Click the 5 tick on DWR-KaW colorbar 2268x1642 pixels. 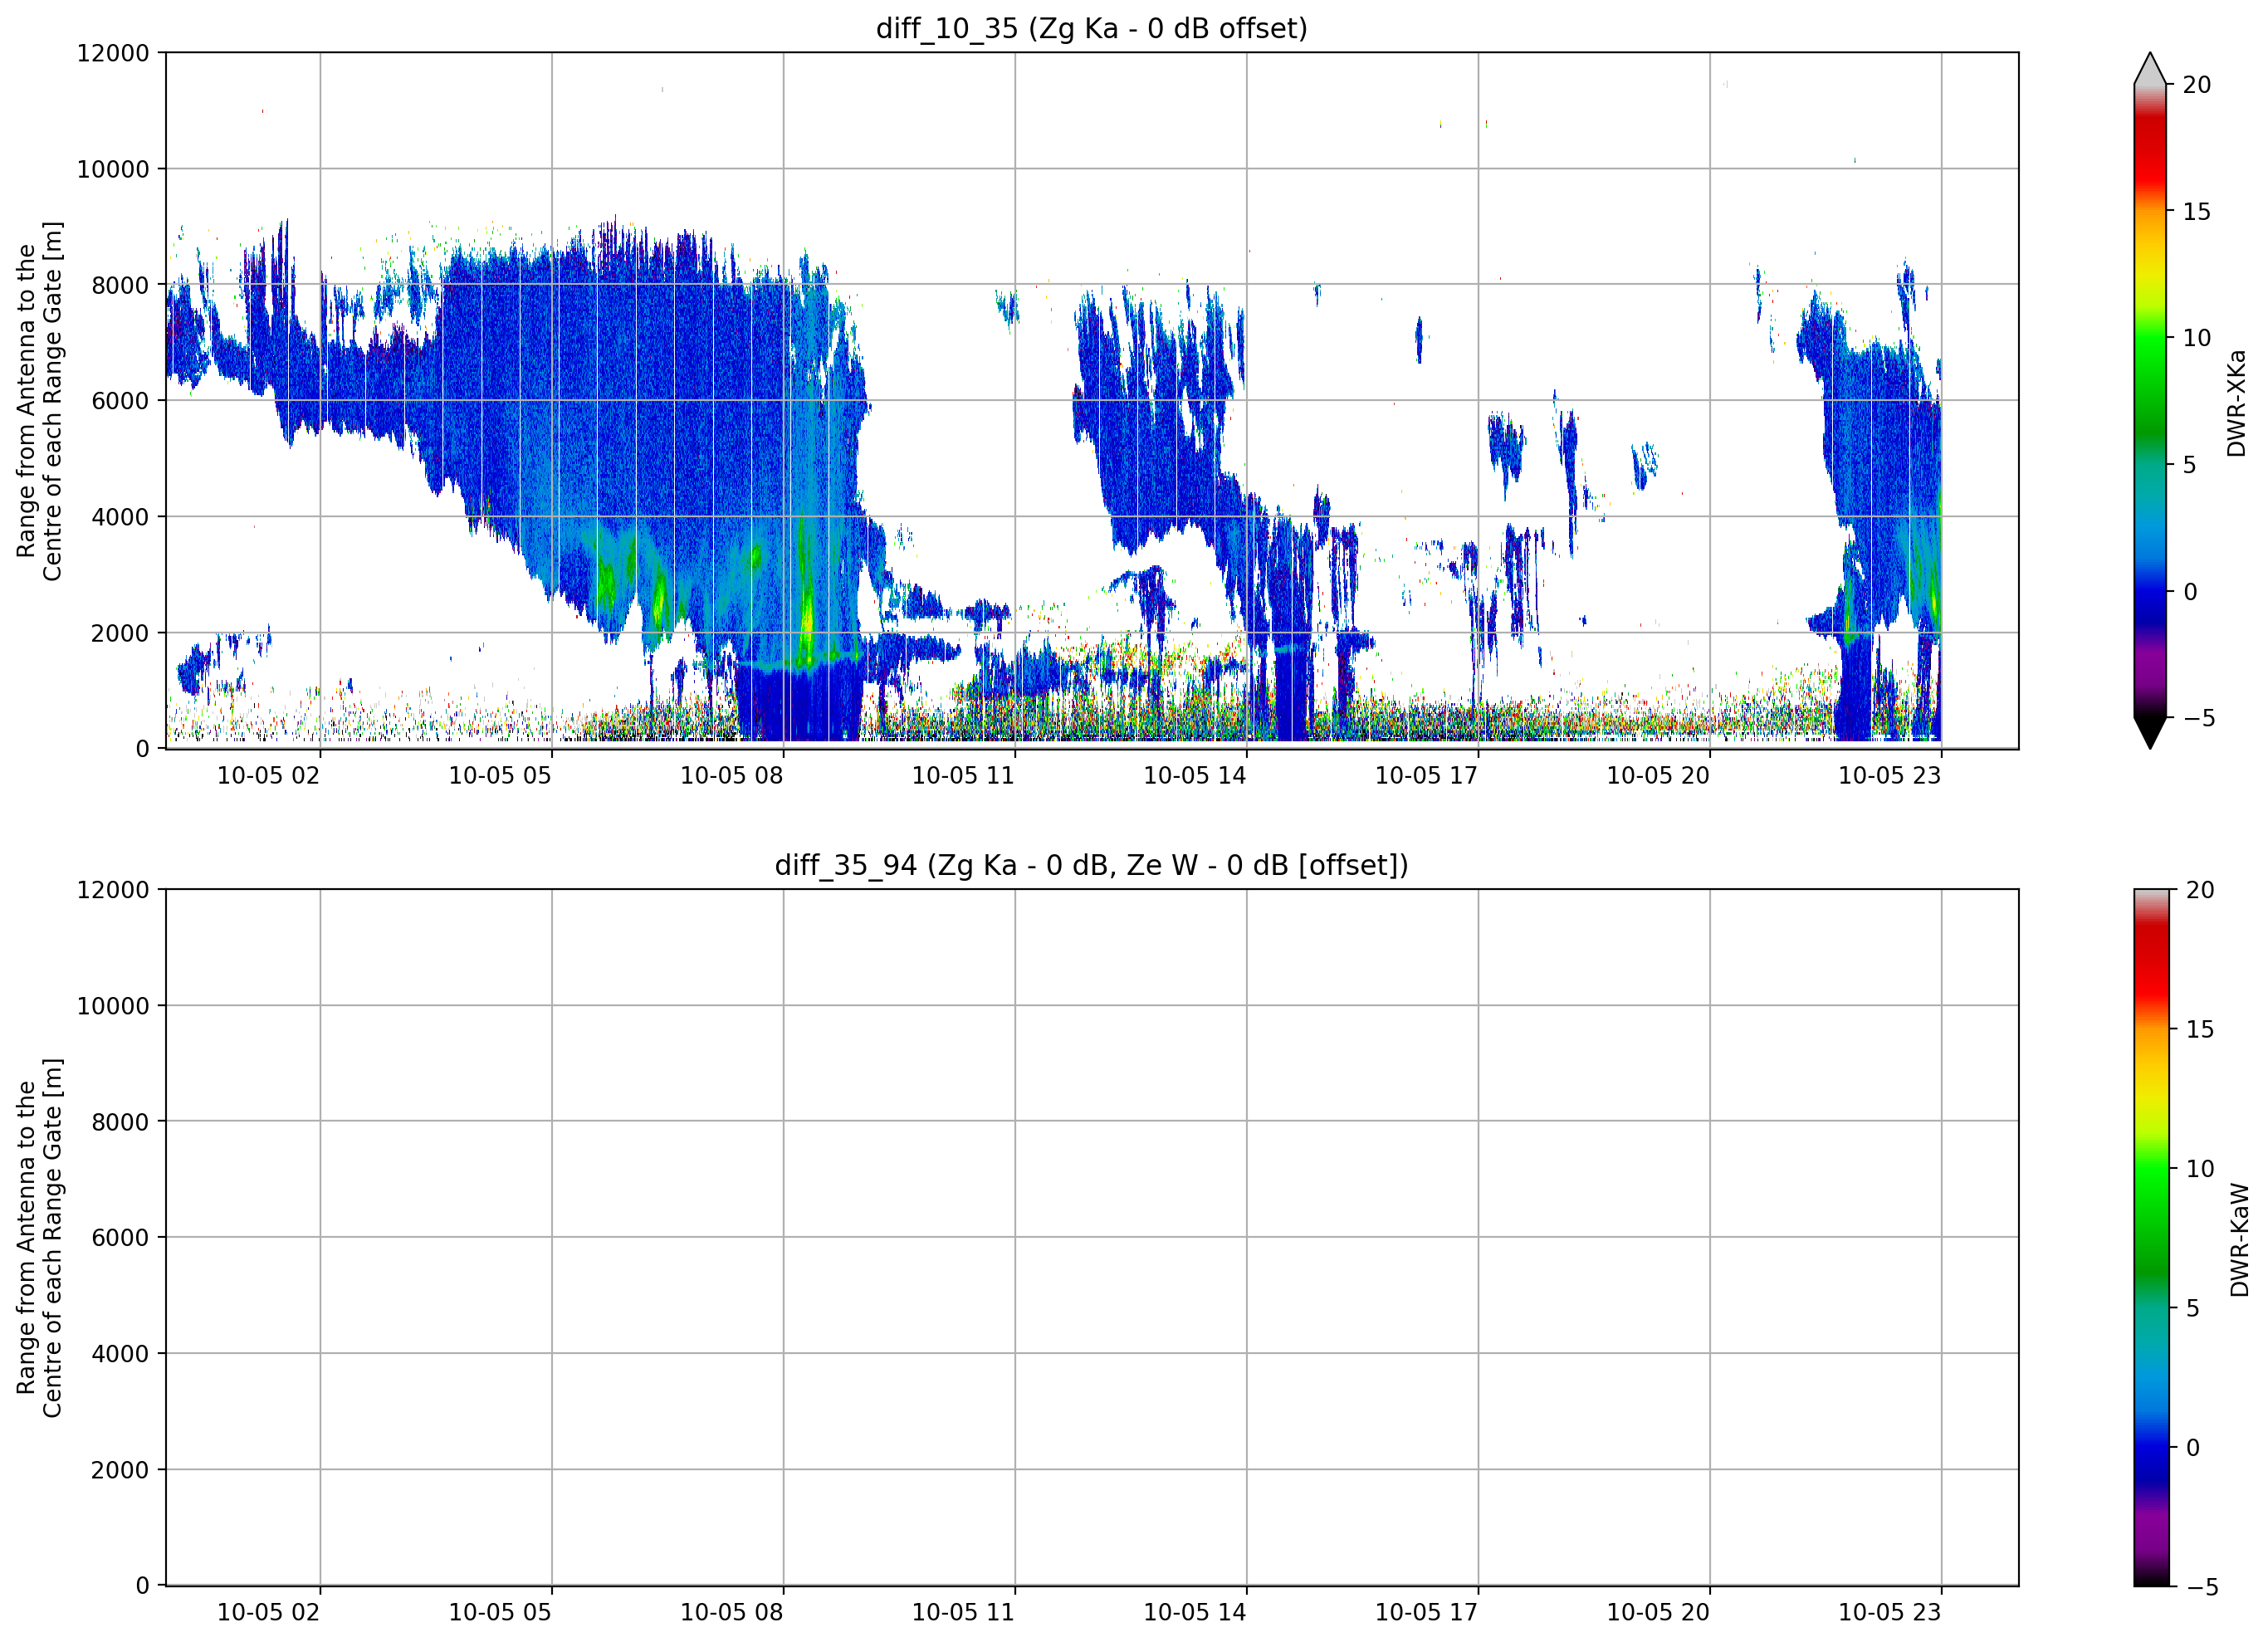2193,1308
